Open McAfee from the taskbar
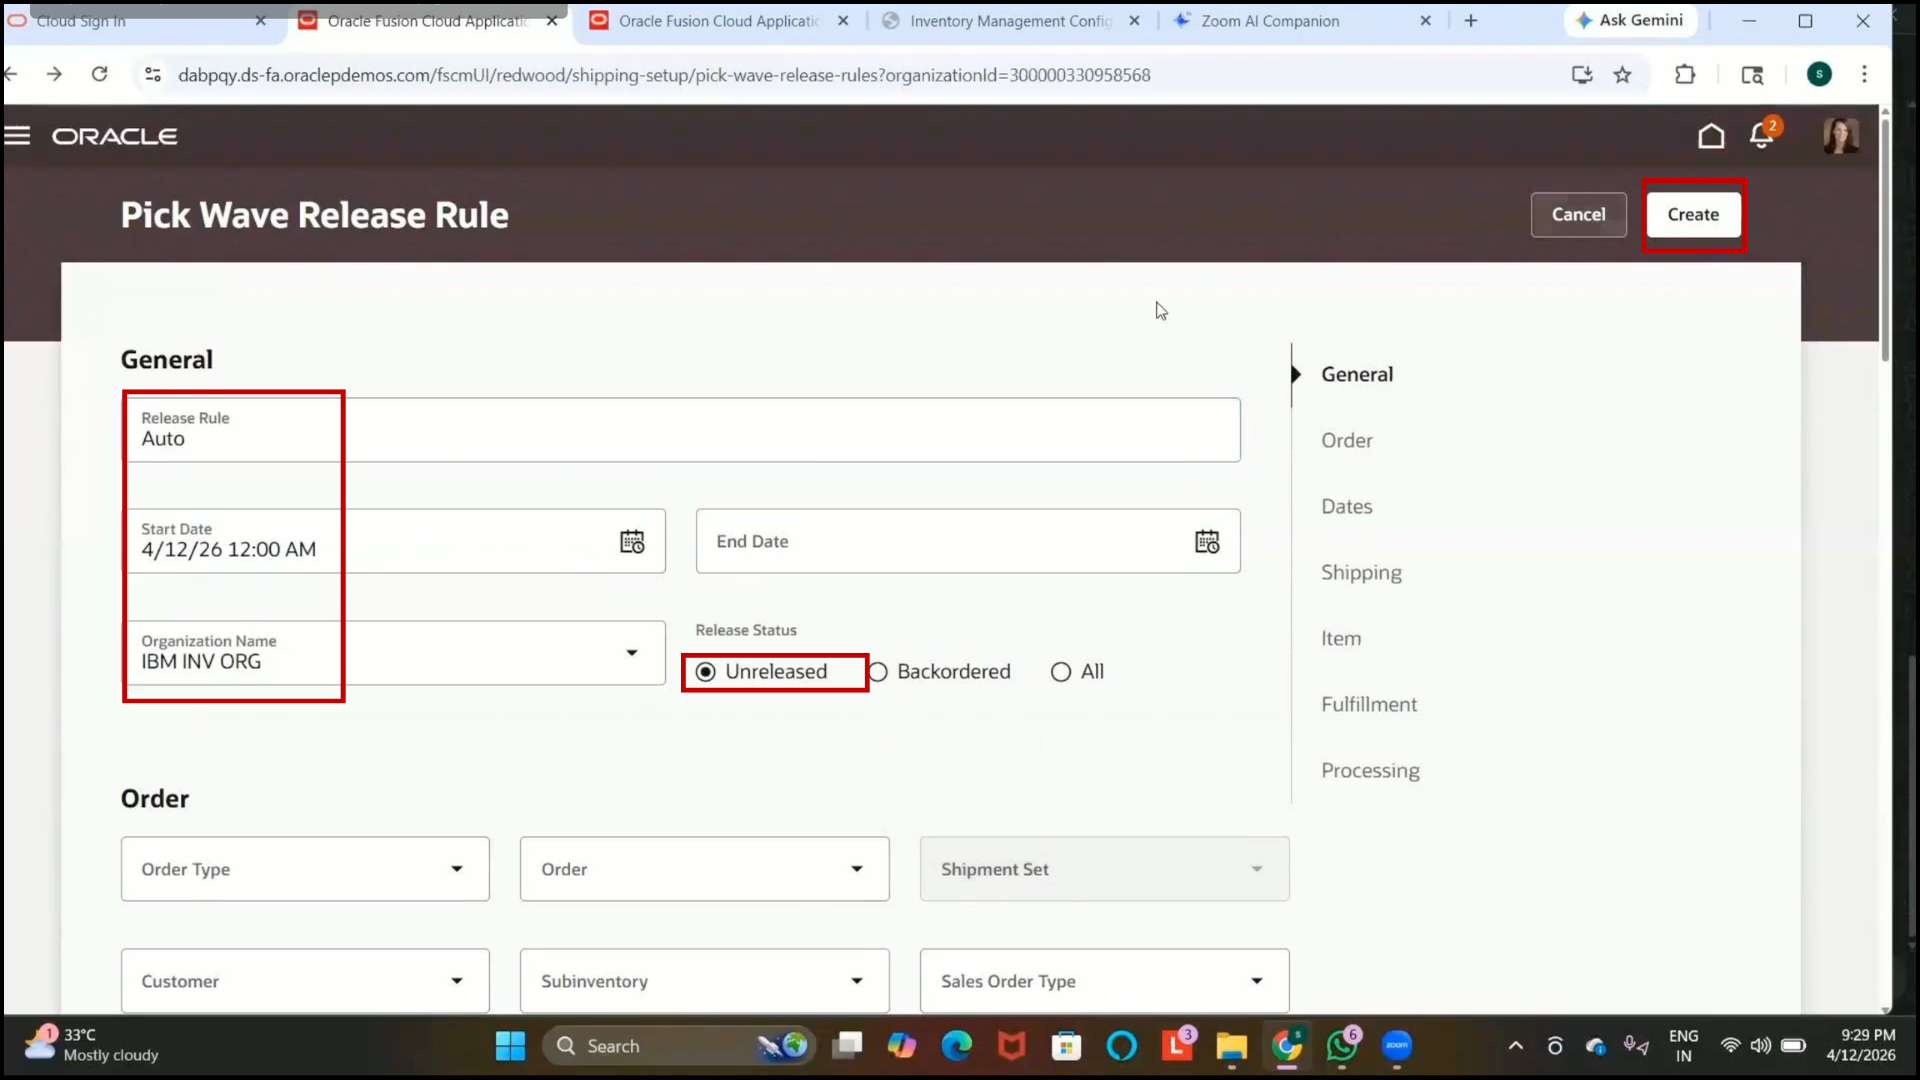 point(1012,1046)
